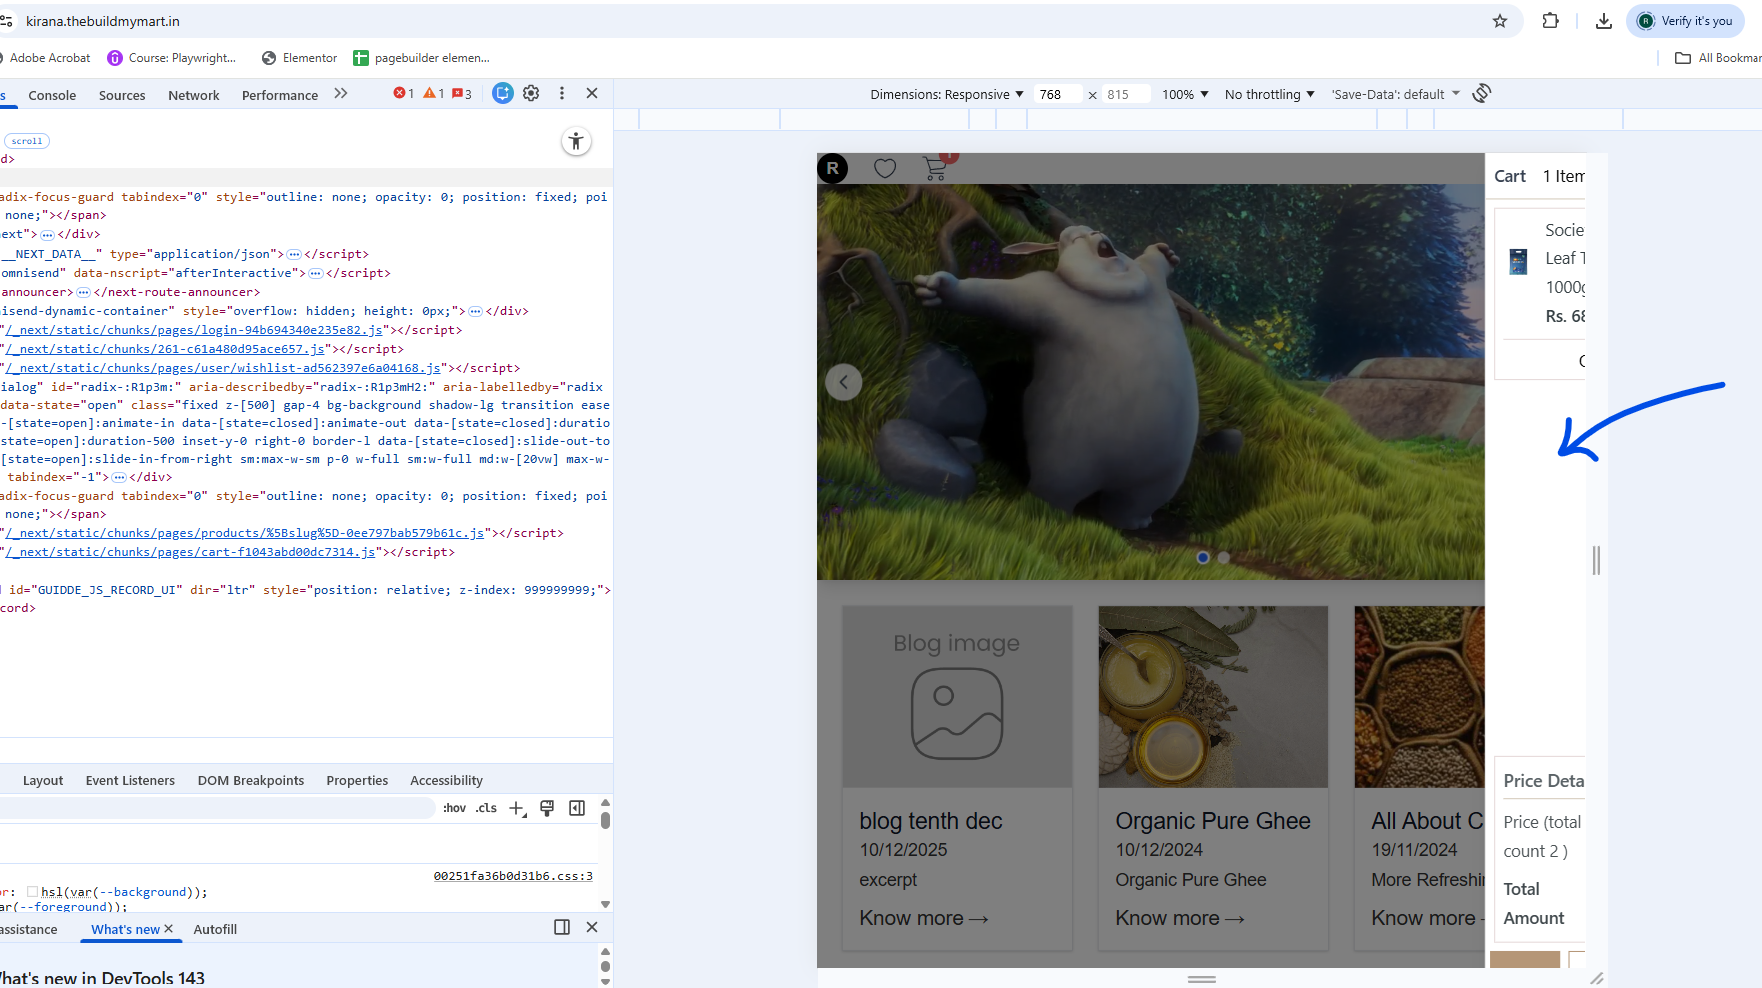Open the browser extensions puzzle icon
1762x988 pixels.
point(1550,21)
